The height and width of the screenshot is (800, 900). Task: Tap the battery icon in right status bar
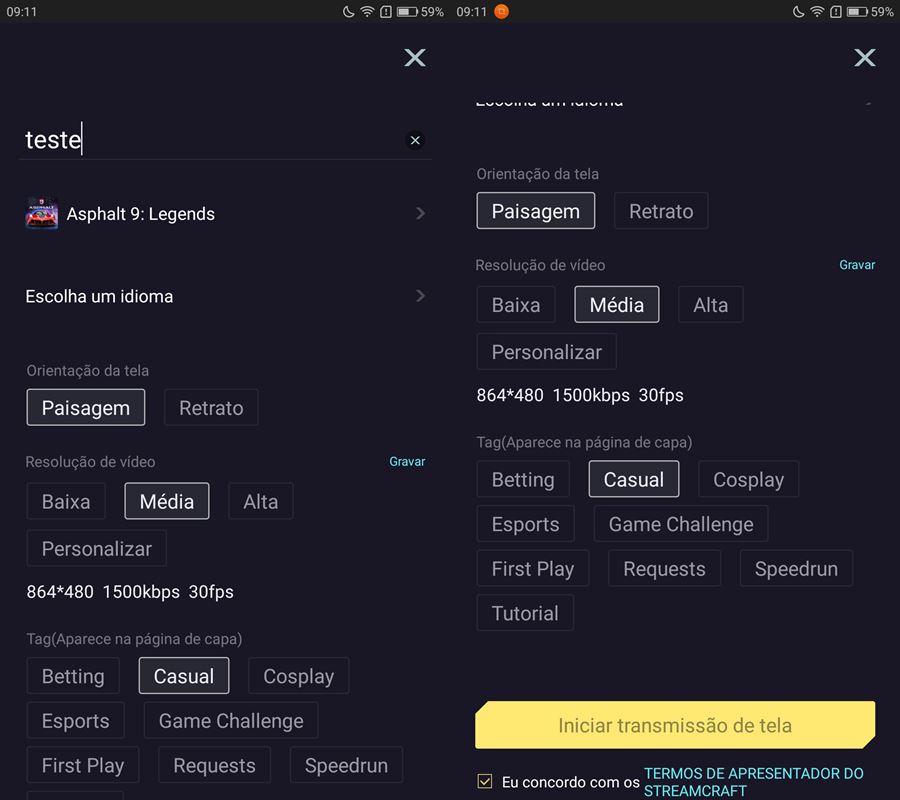tap(857, 11)
